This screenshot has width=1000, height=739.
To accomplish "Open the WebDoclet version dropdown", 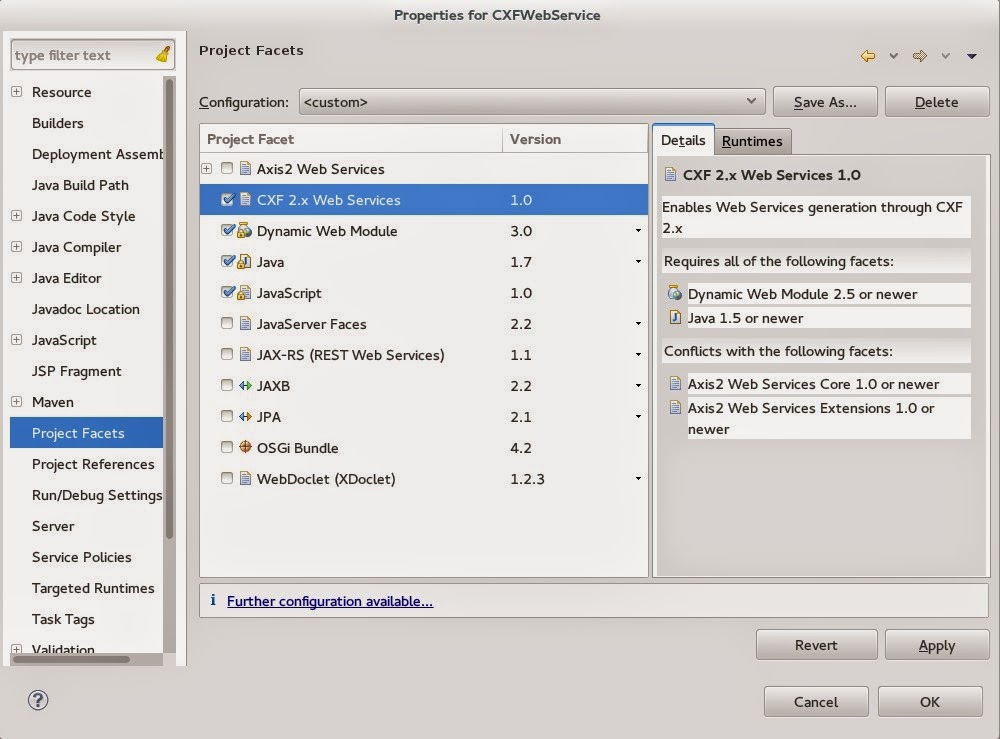I will [x=638, y=479].
